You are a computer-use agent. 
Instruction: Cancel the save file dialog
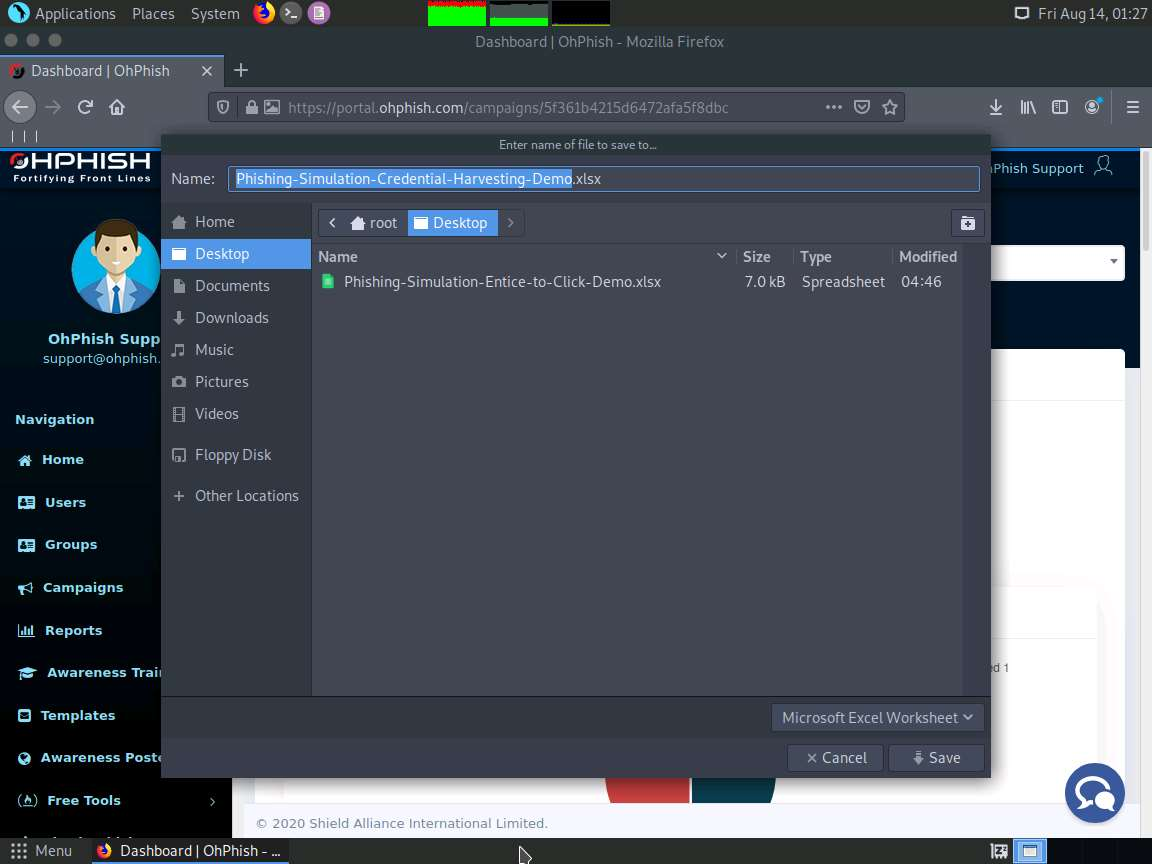coord(836,758)
